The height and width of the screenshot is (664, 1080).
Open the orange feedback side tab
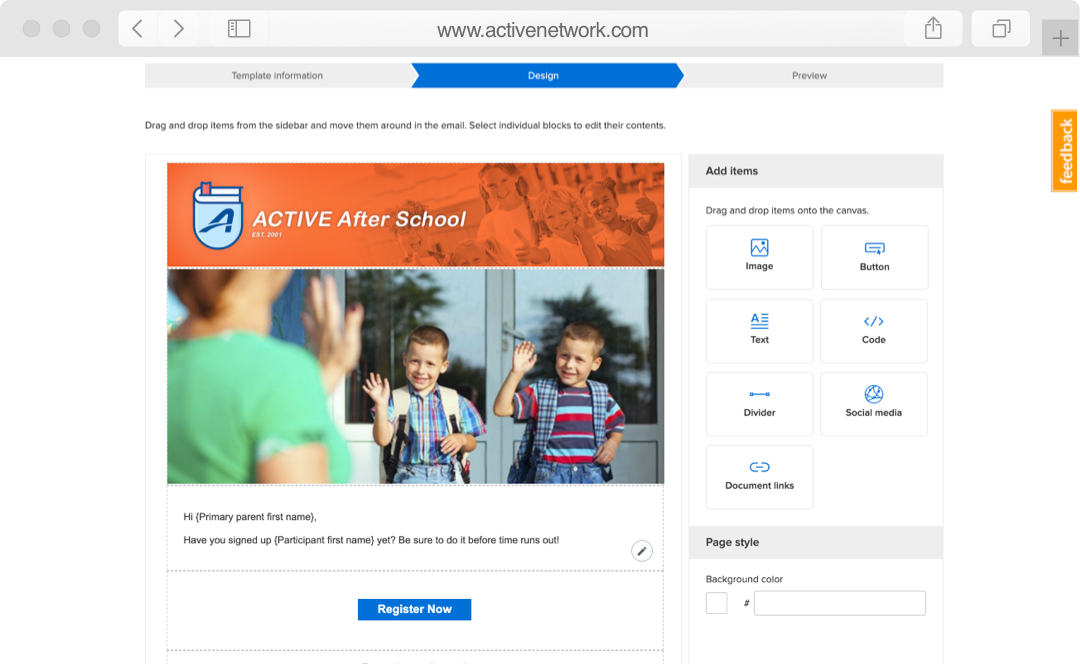1065,151
